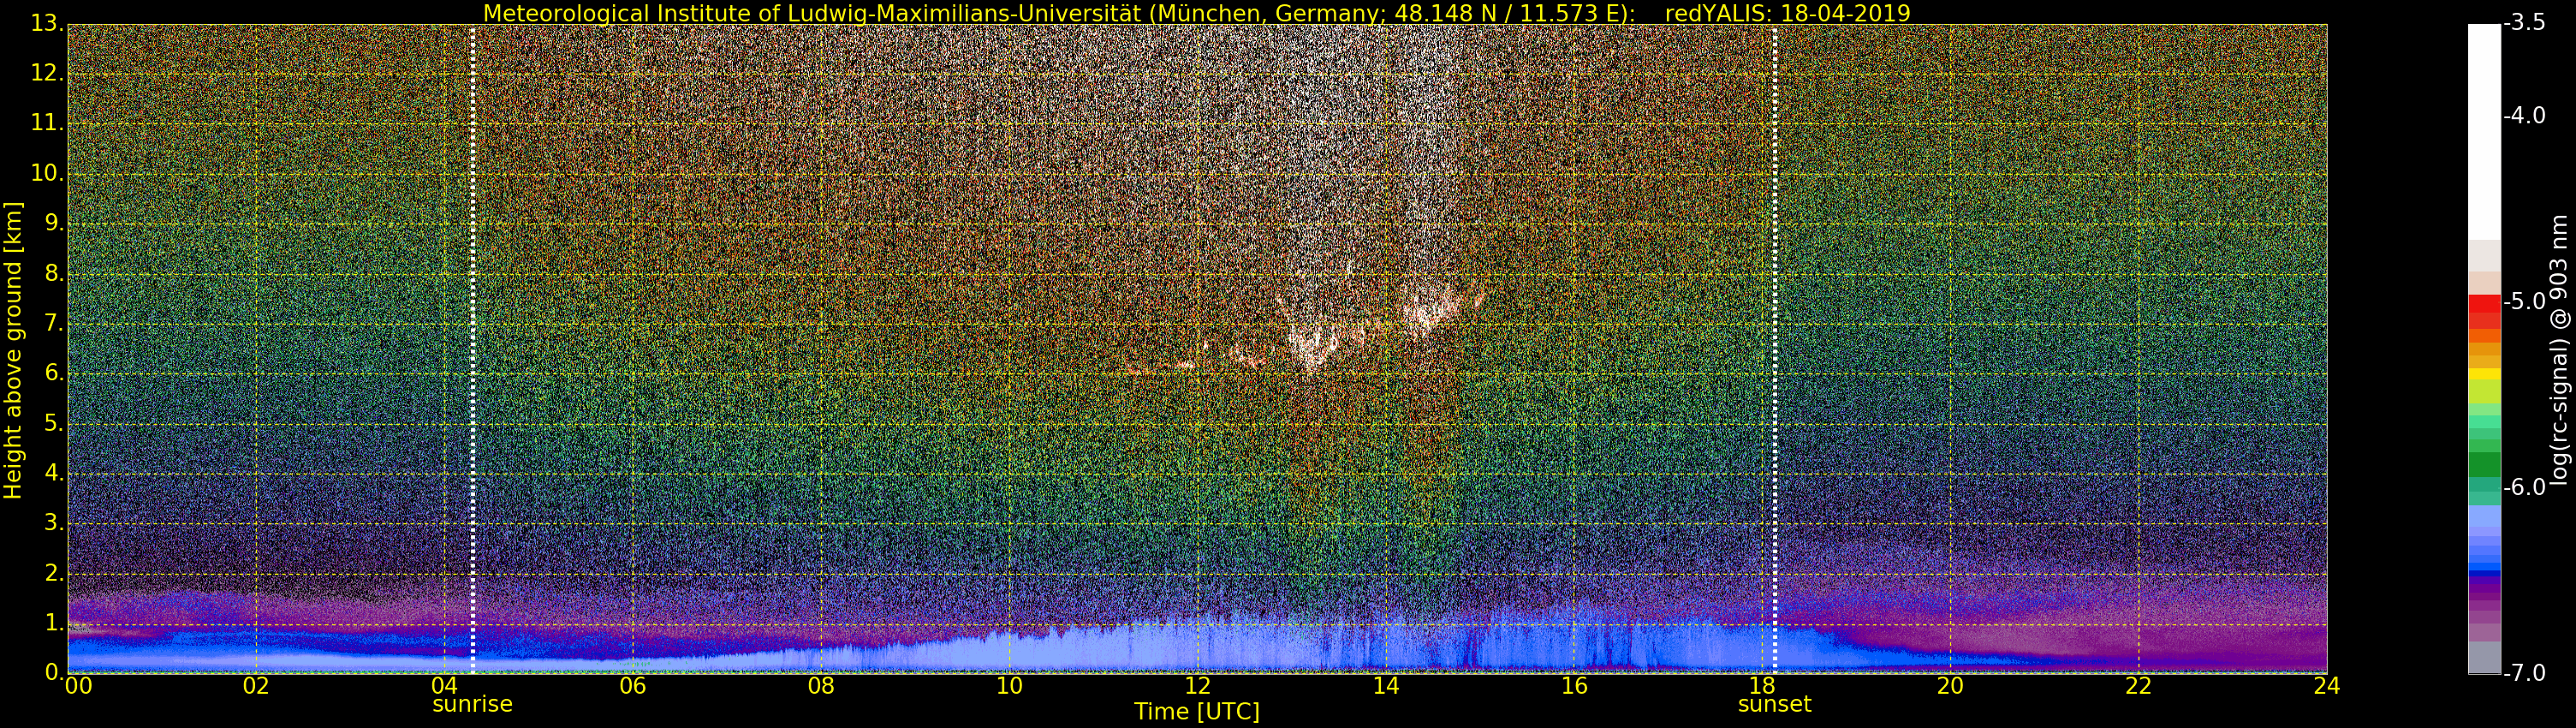
Task: Click the '1.' height axis tick label
Action: (x=54, y=623)
